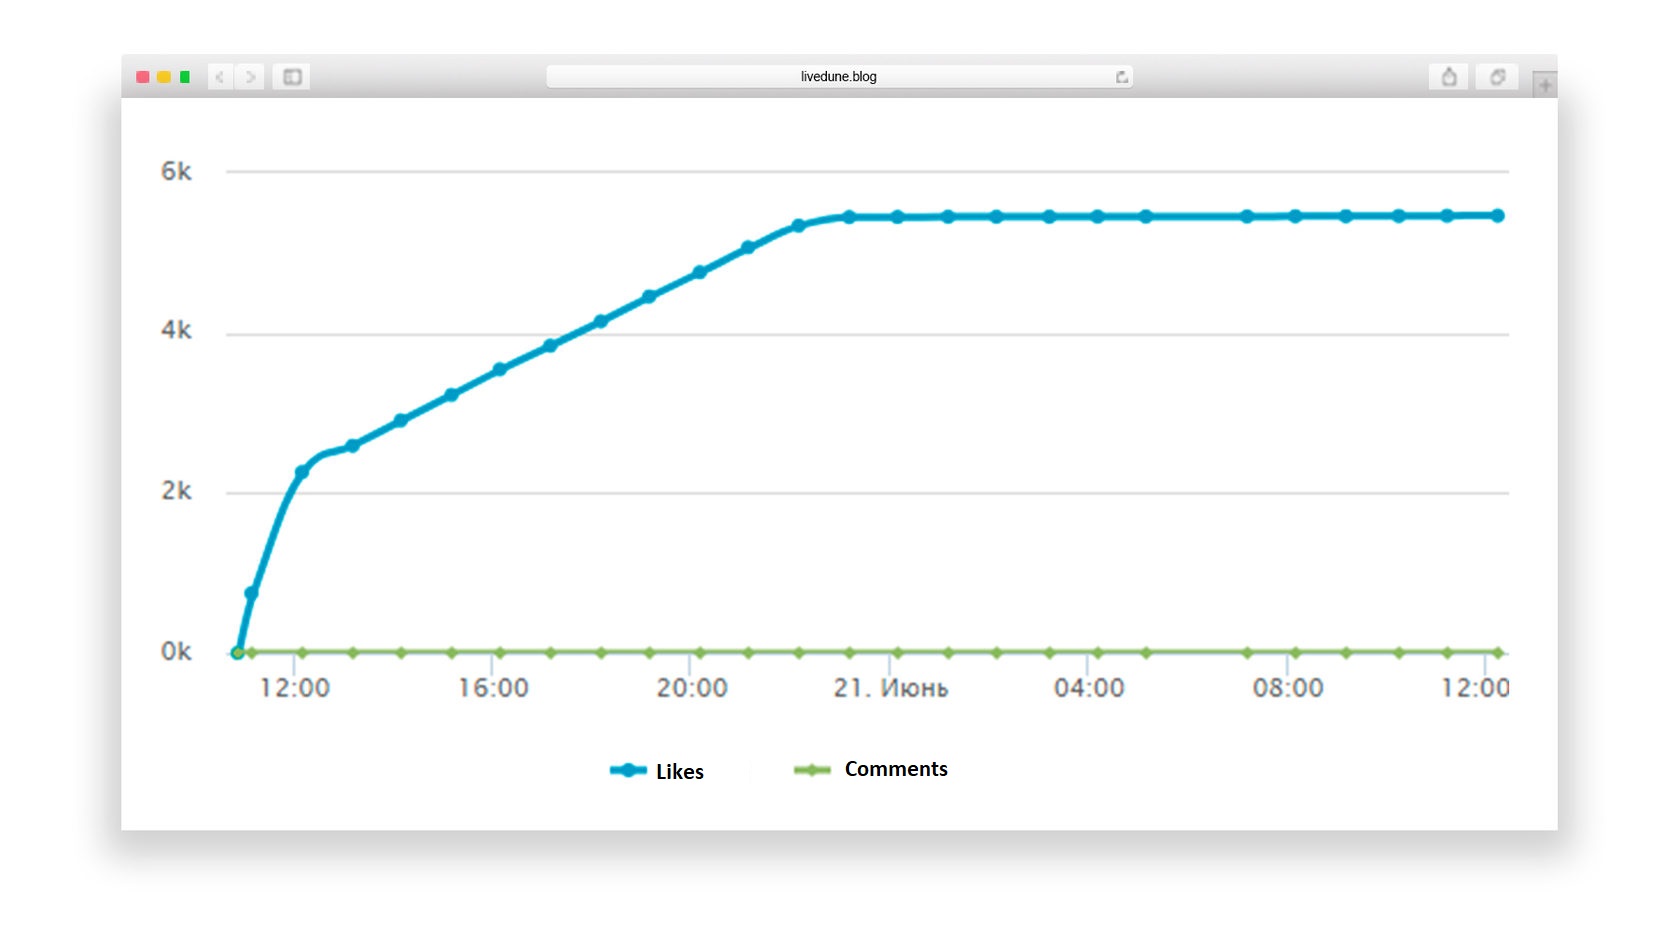Click the Likes point above 21. Июнь tick

[897, 217]
